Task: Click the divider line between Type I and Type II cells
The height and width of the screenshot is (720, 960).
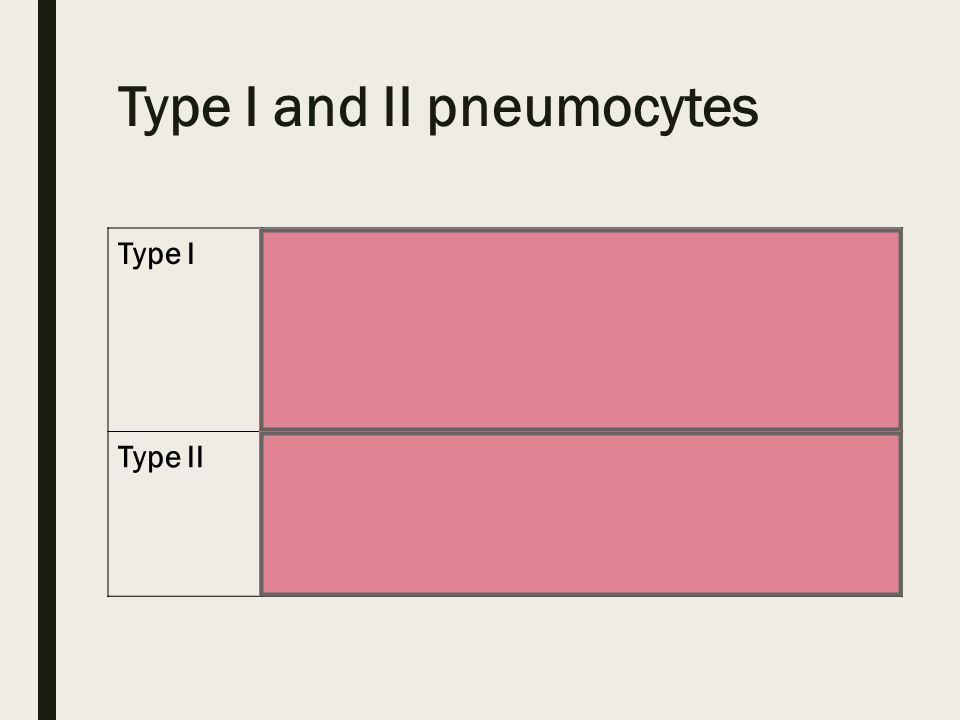Action: tap(184, 432)
